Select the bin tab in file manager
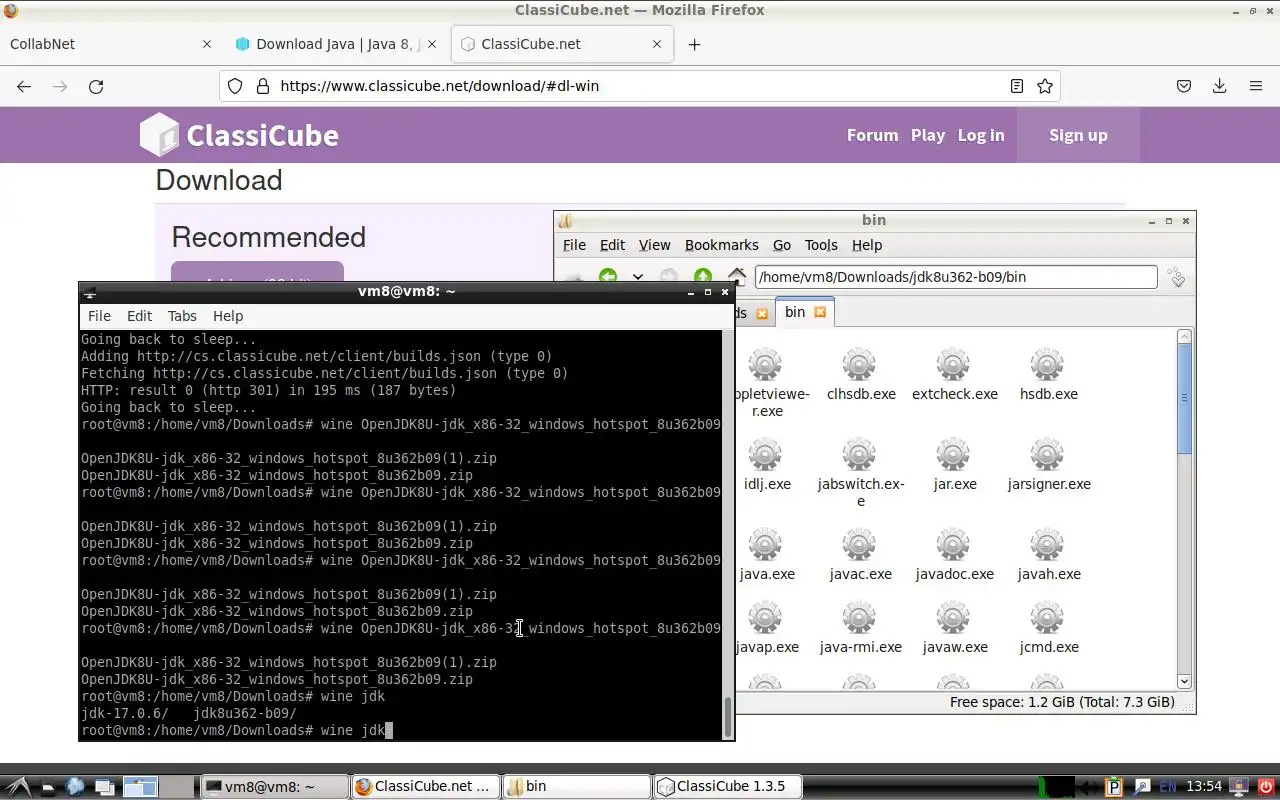The height and width of the screenshot is (800, 1280). point(805,312)
